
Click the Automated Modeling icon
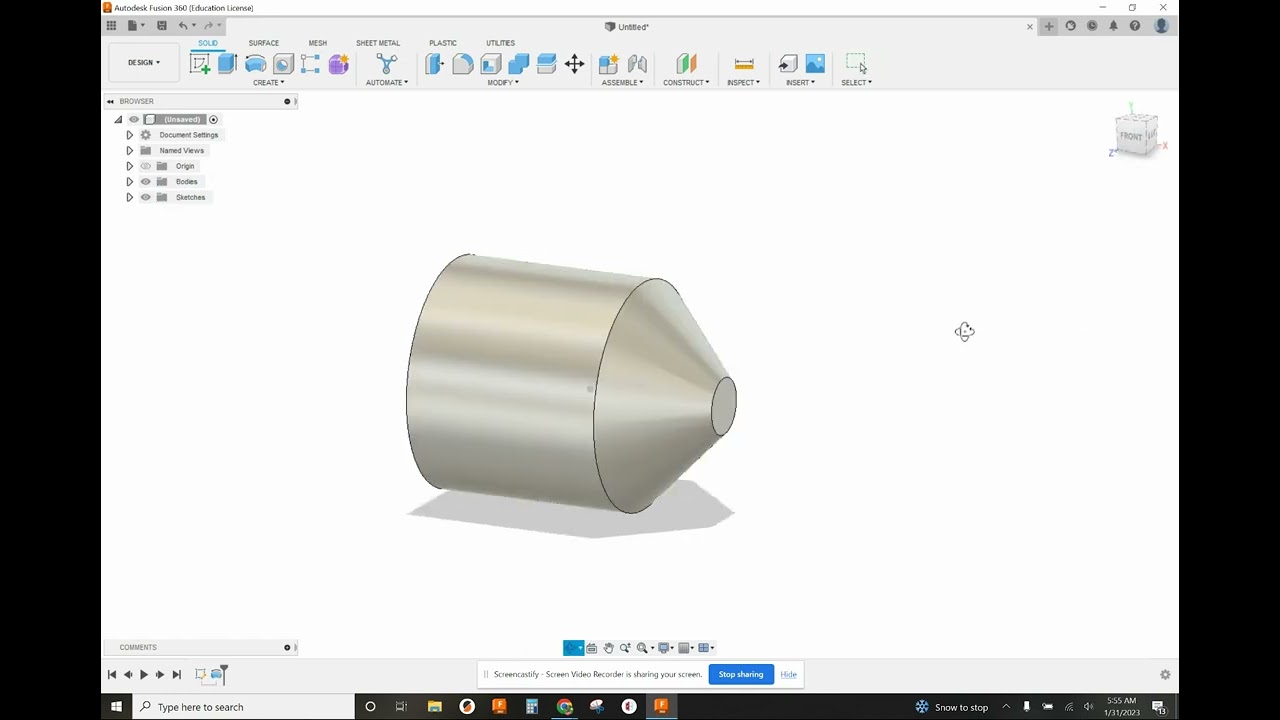point(387,64)
